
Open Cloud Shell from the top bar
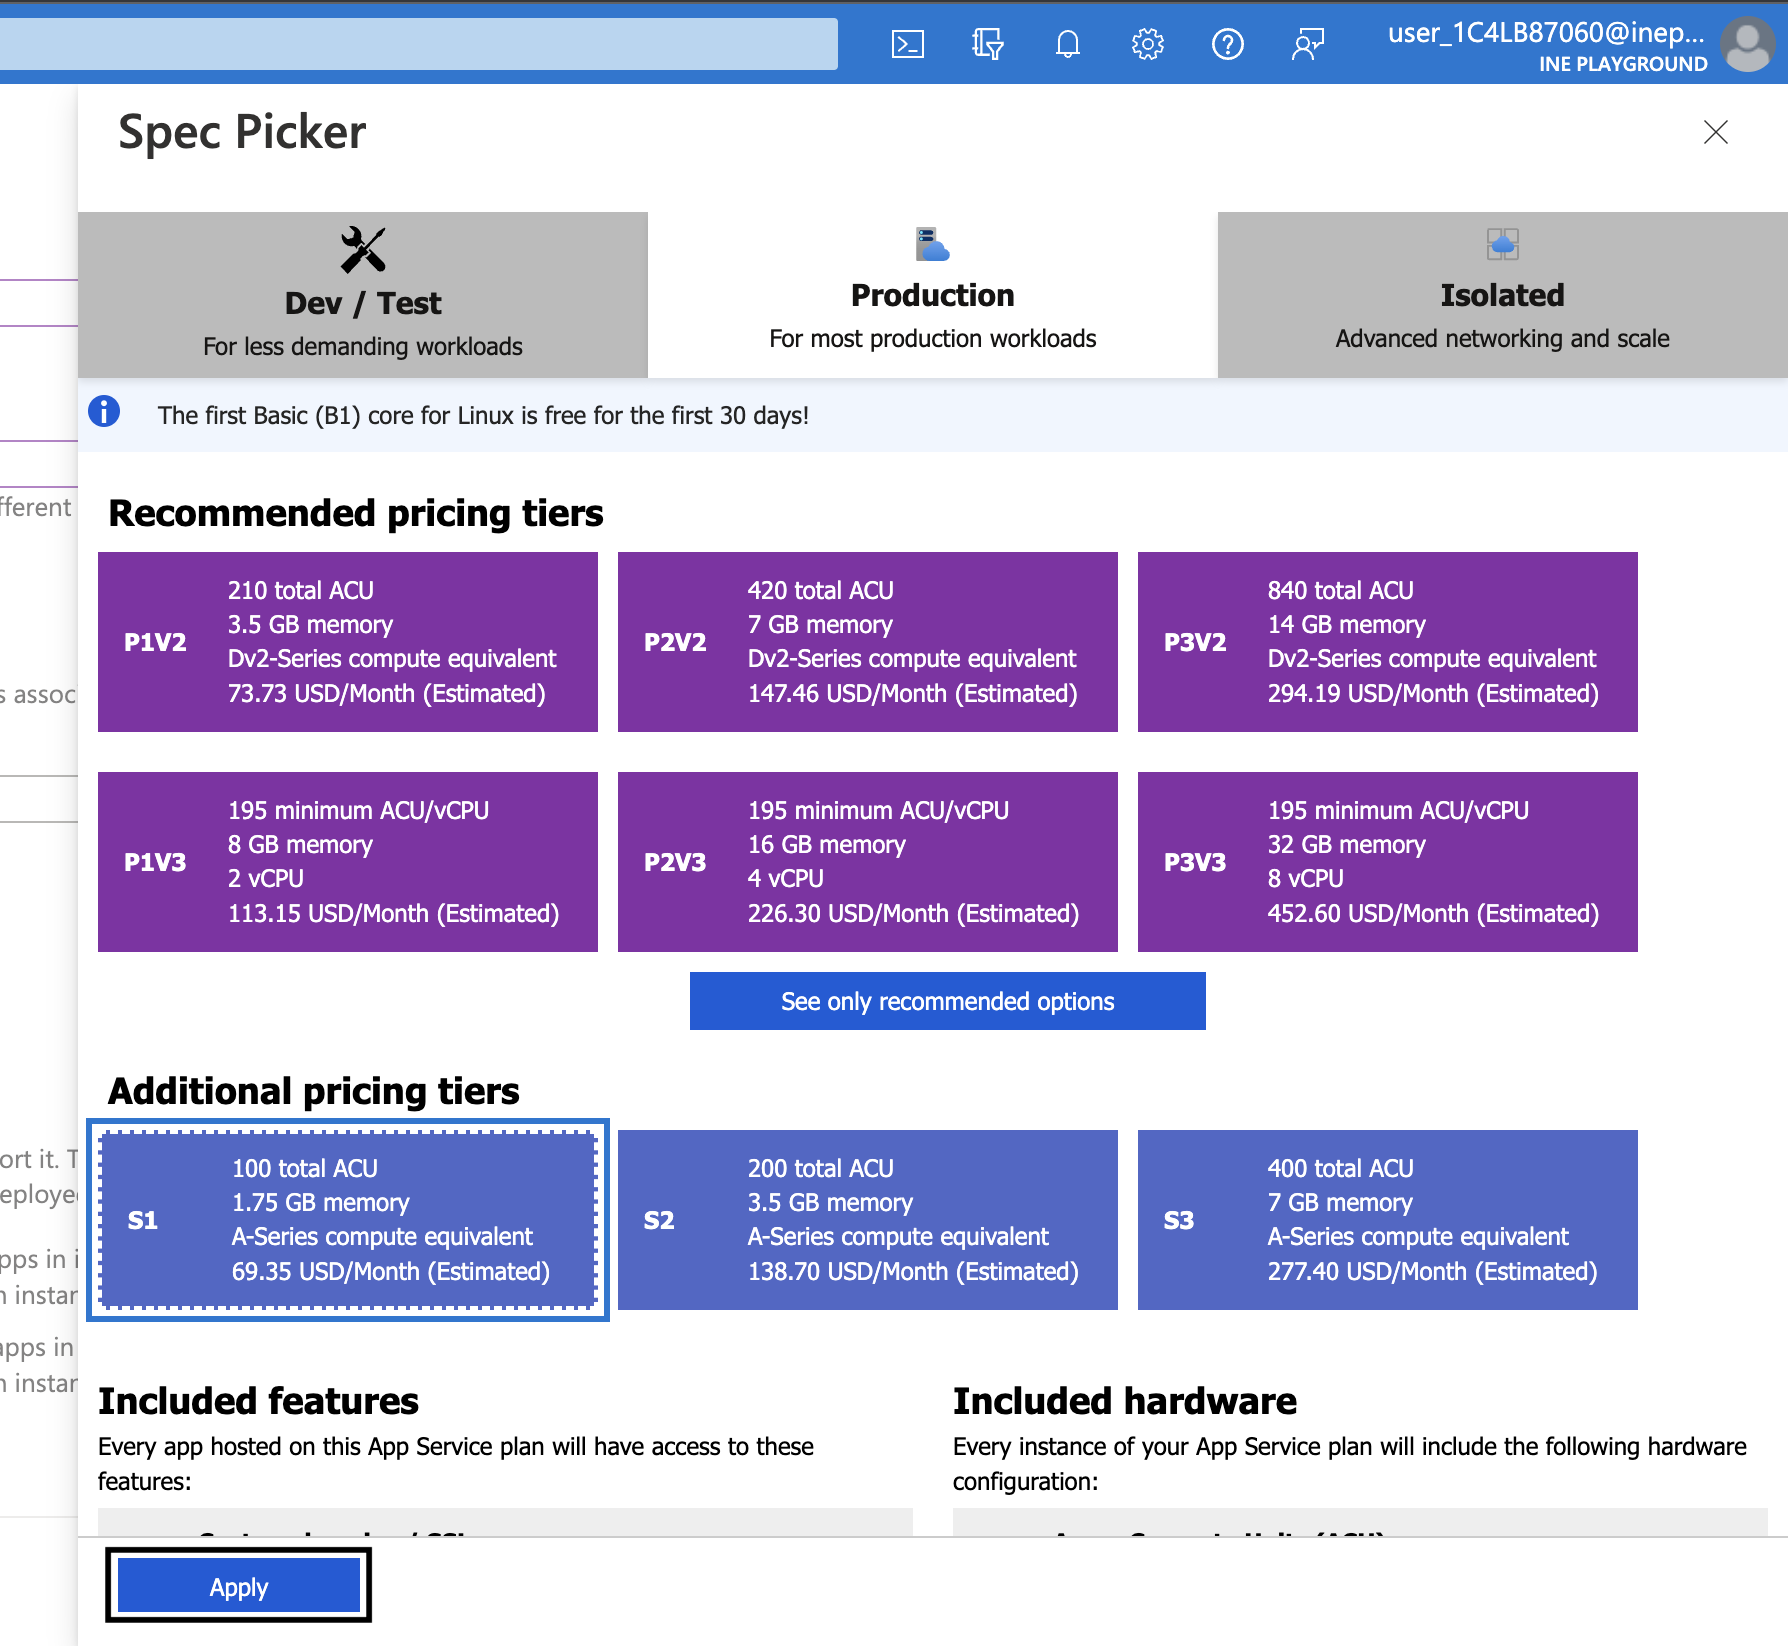[907, 44]
